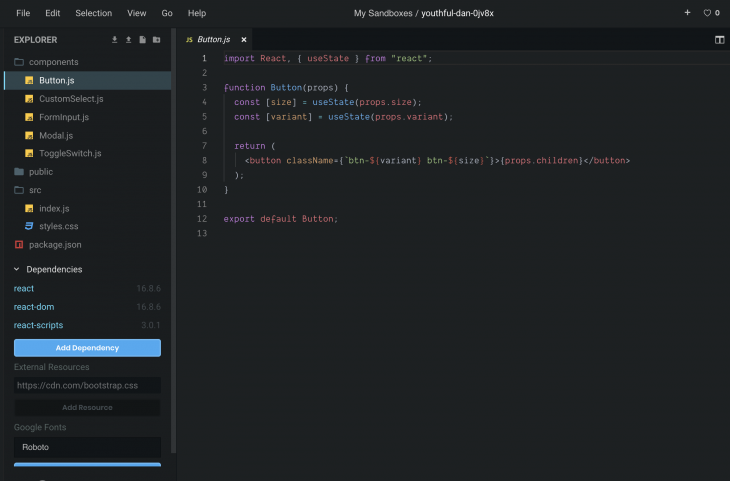Open the react dependency link
The height and width of the screenshot is (481, 730).
pyautogui.click(x=24, y=289)
